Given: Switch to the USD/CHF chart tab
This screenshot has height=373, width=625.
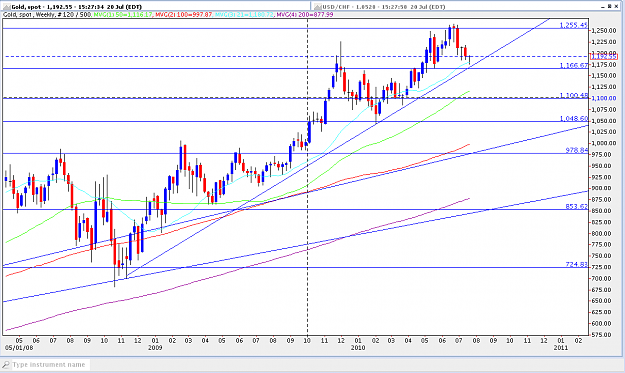Looking at the screenshot, I should (x=454, y=6).
